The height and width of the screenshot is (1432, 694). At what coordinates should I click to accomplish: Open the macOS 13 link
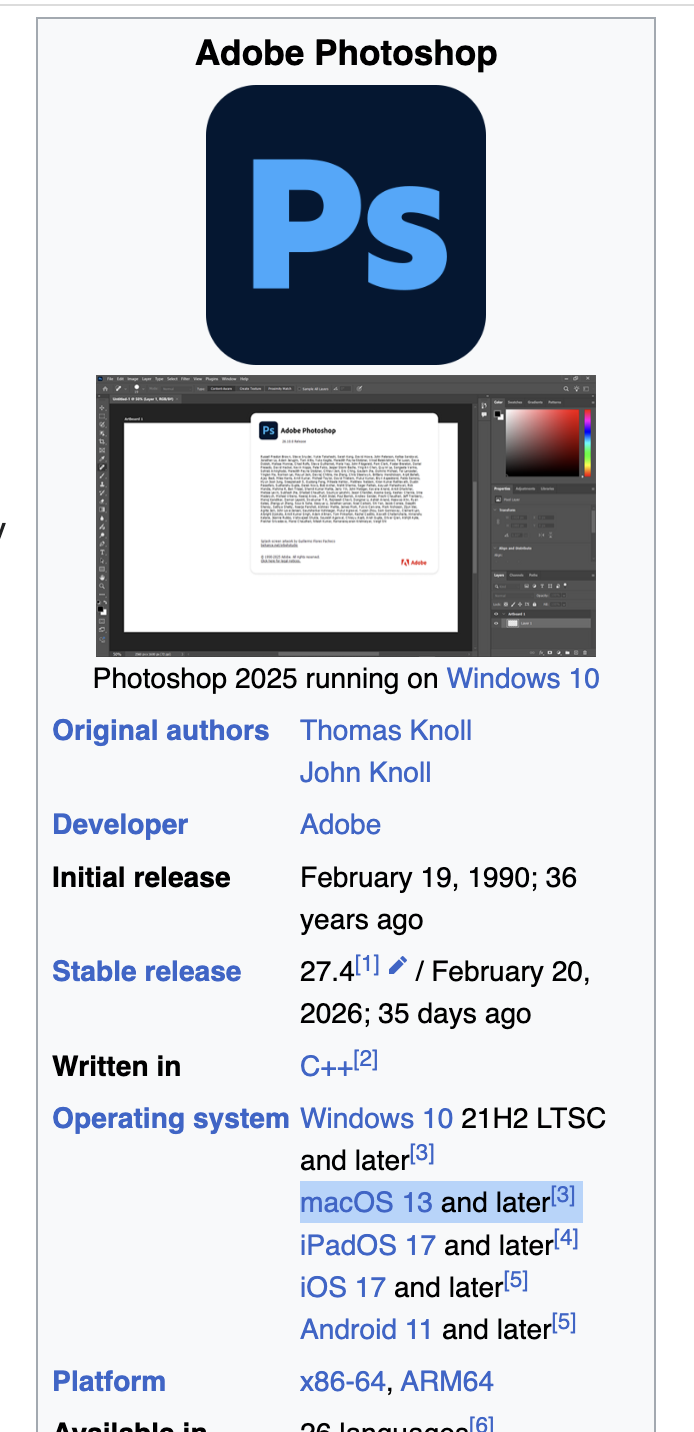[x=367, y=1202]
